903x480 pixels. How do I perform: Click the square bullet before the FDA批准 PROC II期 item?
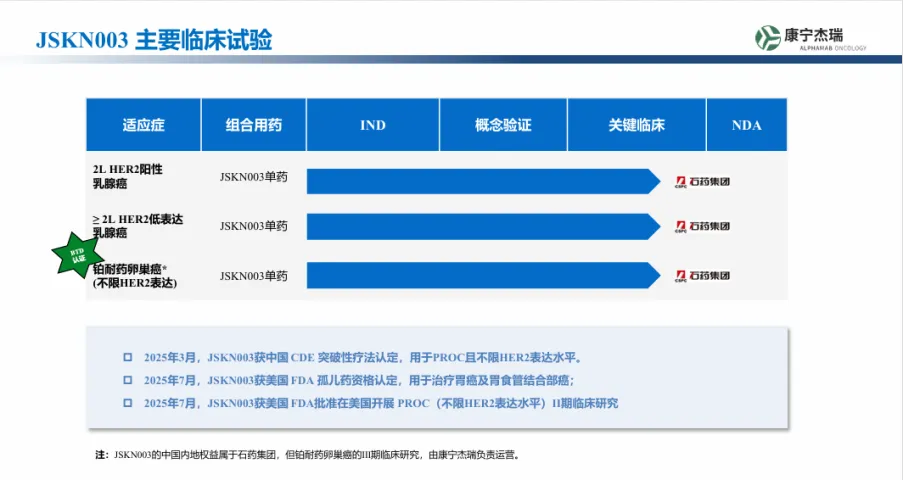[127, 403]
